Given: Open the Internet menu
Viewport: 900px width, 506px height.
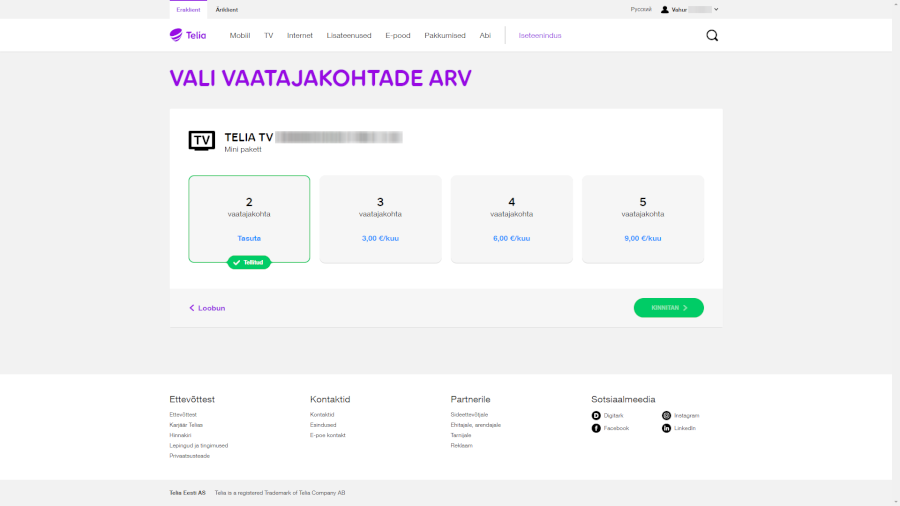Looking at the screenshot, I should pyautogui.click(x=300, y=36).
